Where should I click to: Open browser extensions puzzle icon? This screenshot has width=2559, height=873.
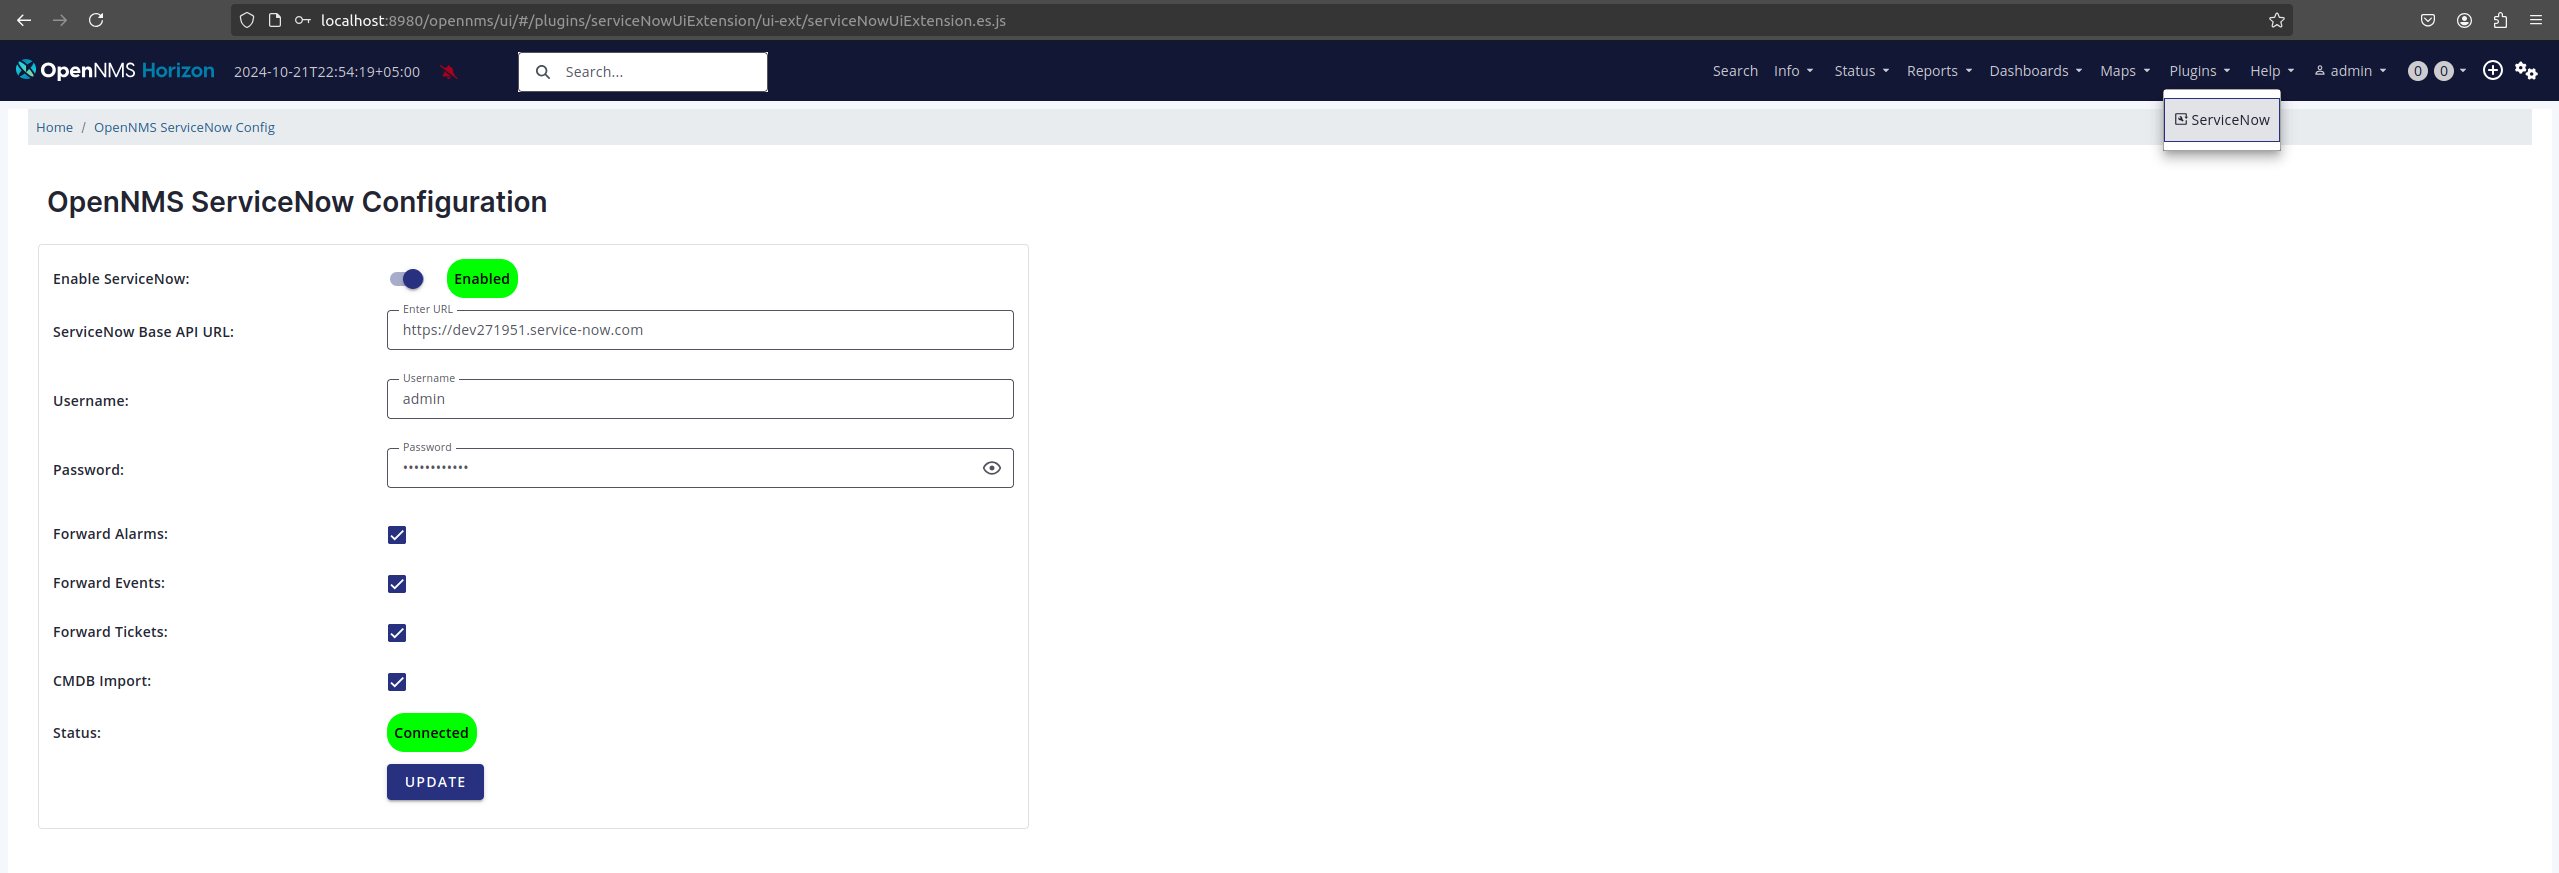click(2500, 20)
